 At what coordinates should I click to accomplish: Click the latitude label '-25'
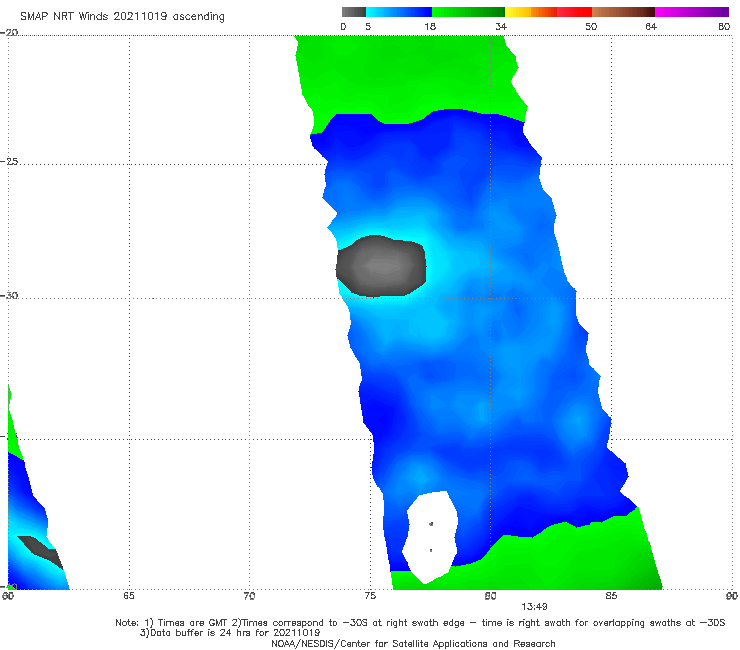click(9, 161)
